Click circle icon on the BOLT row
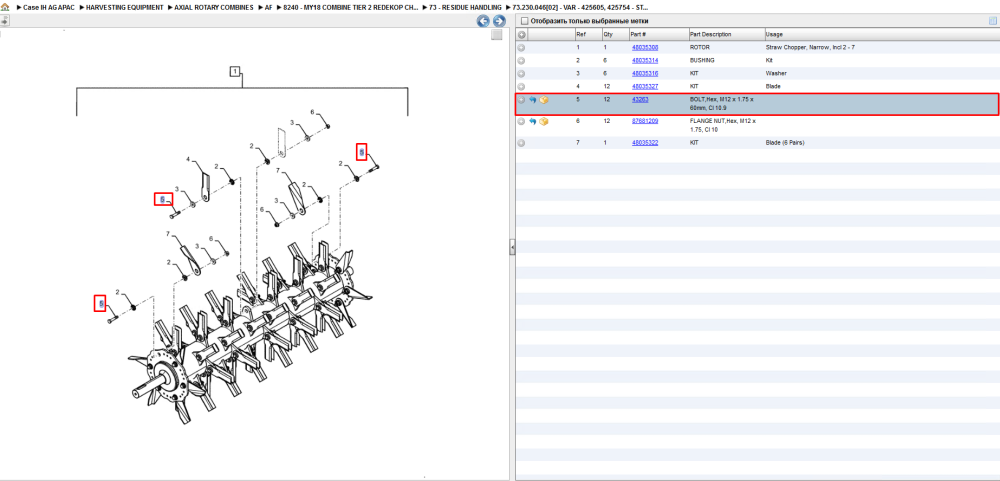The height and width of the screenshot is (481, 1000). [x=521, y=100]
